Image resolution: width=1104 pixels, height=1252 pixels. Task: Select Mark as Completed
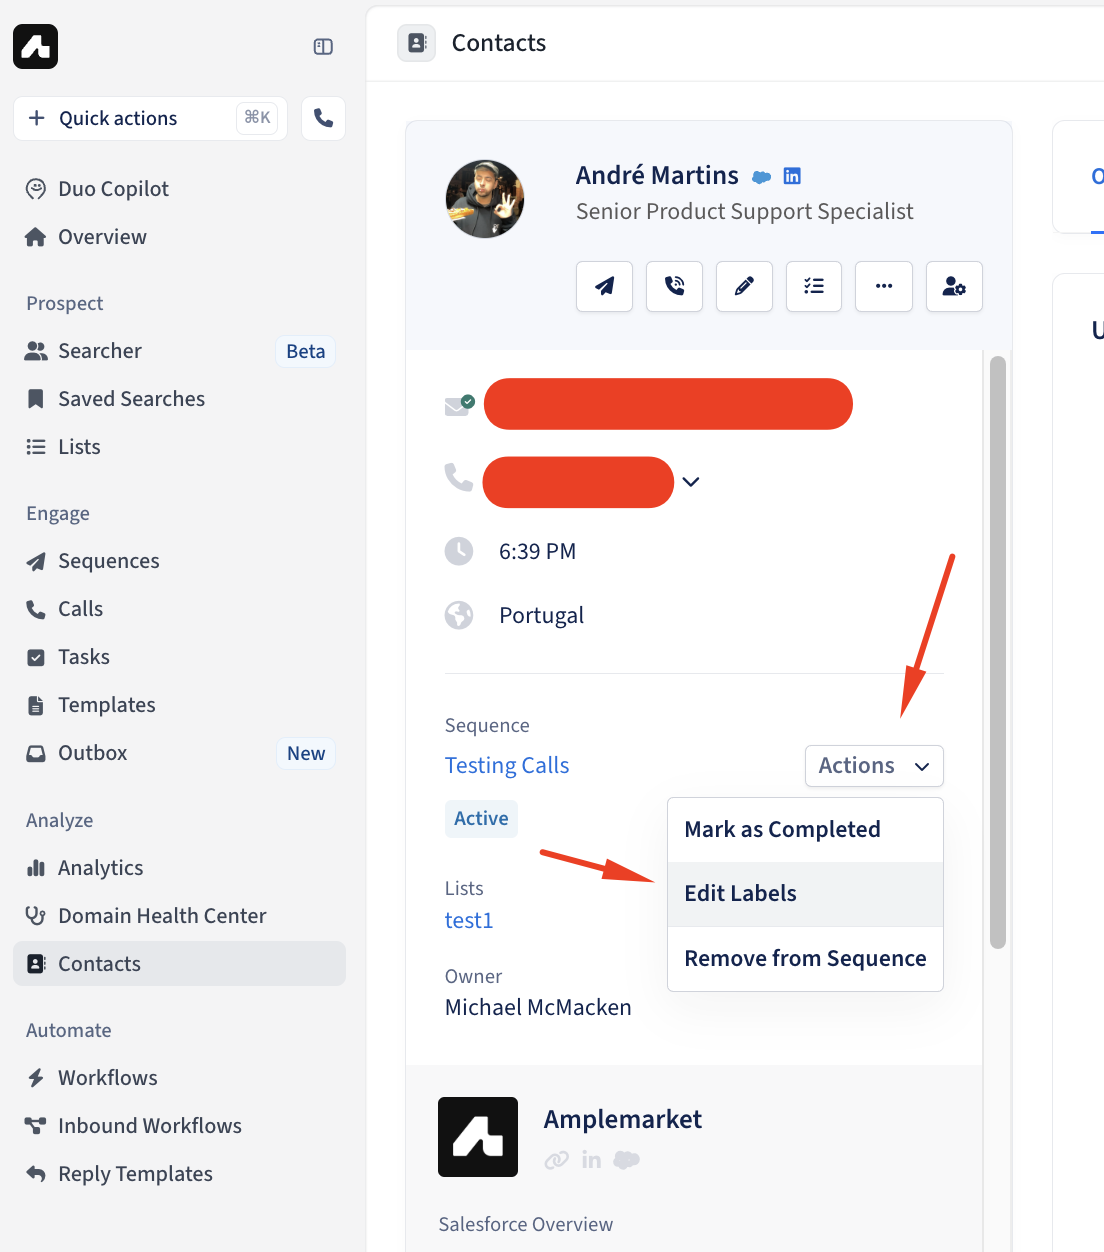[805, 830]
